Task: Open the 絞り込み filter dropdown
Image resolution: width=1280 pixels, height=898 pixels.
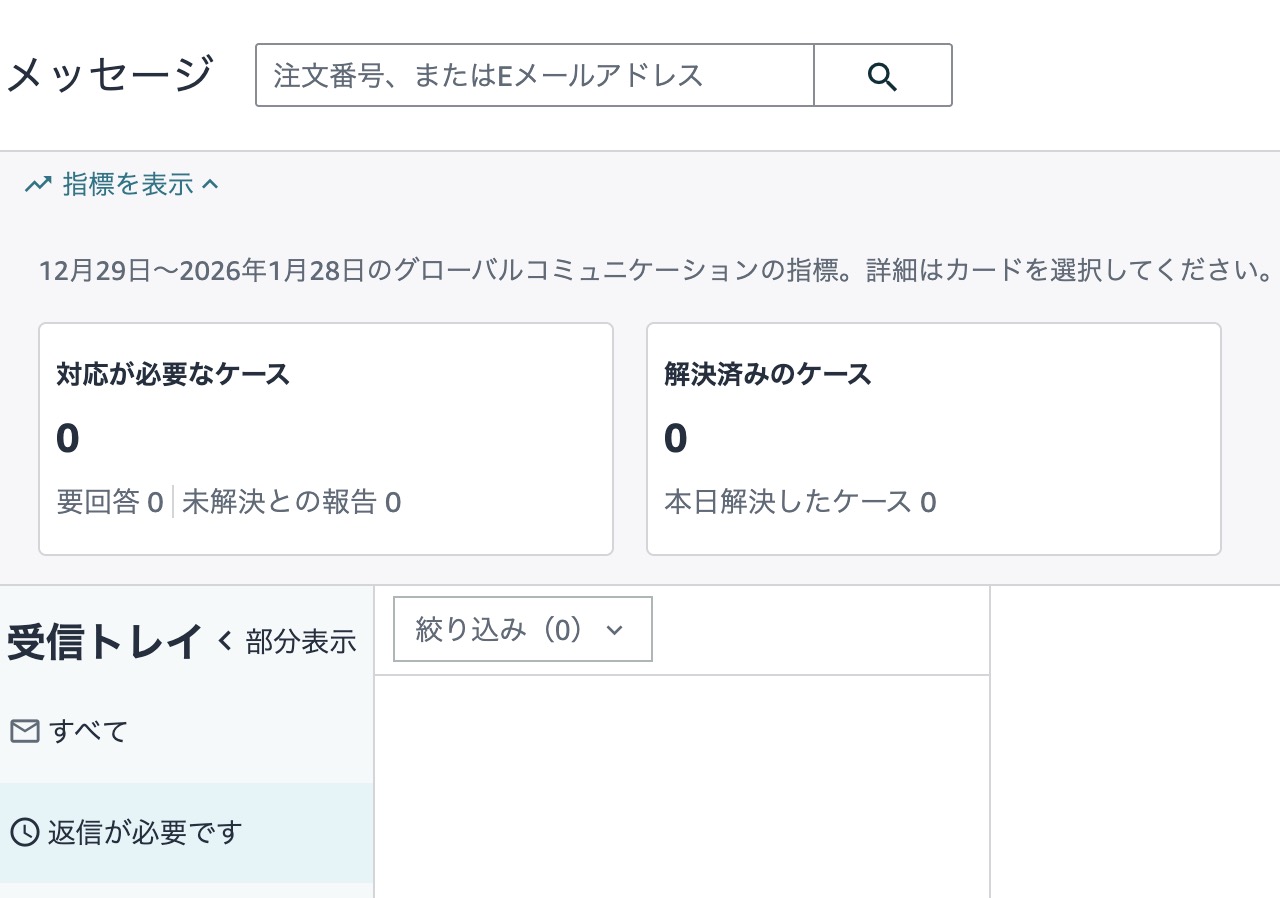Action: pos(521,628)
